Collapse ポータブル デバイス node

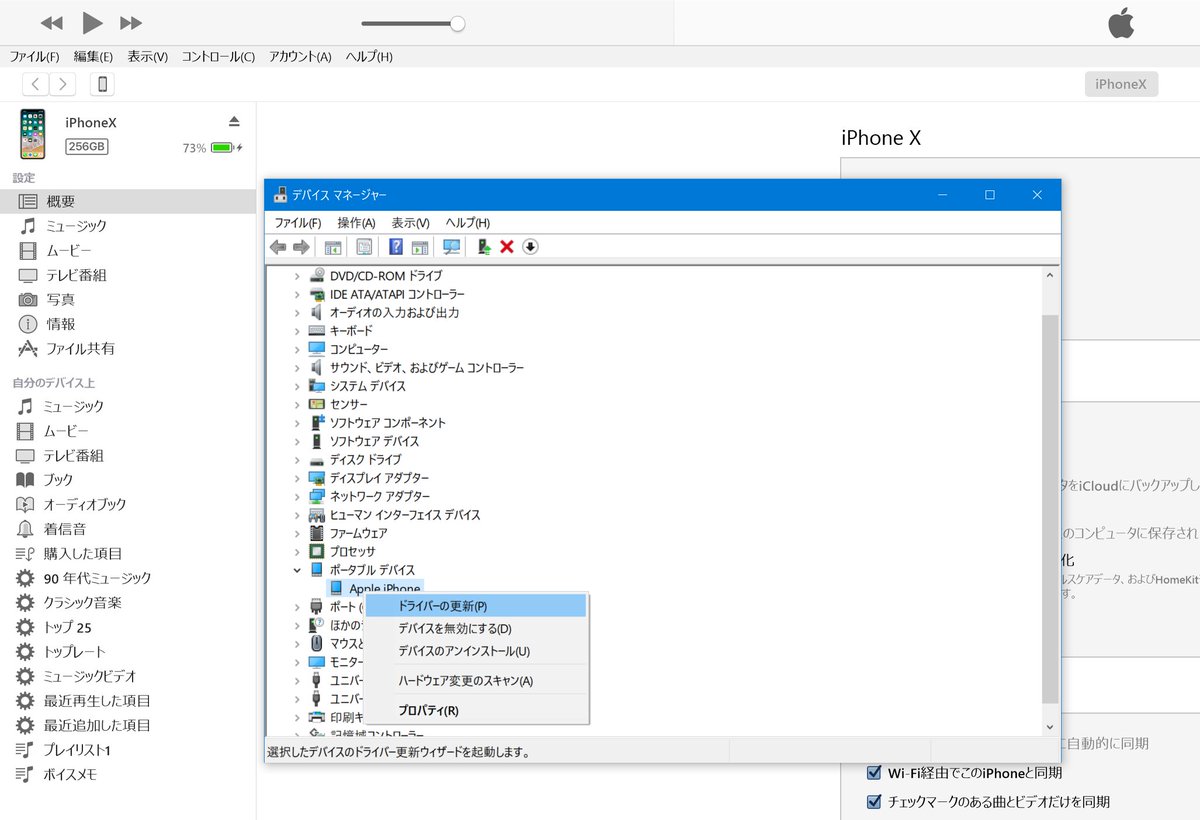click(x=297, y=570)
